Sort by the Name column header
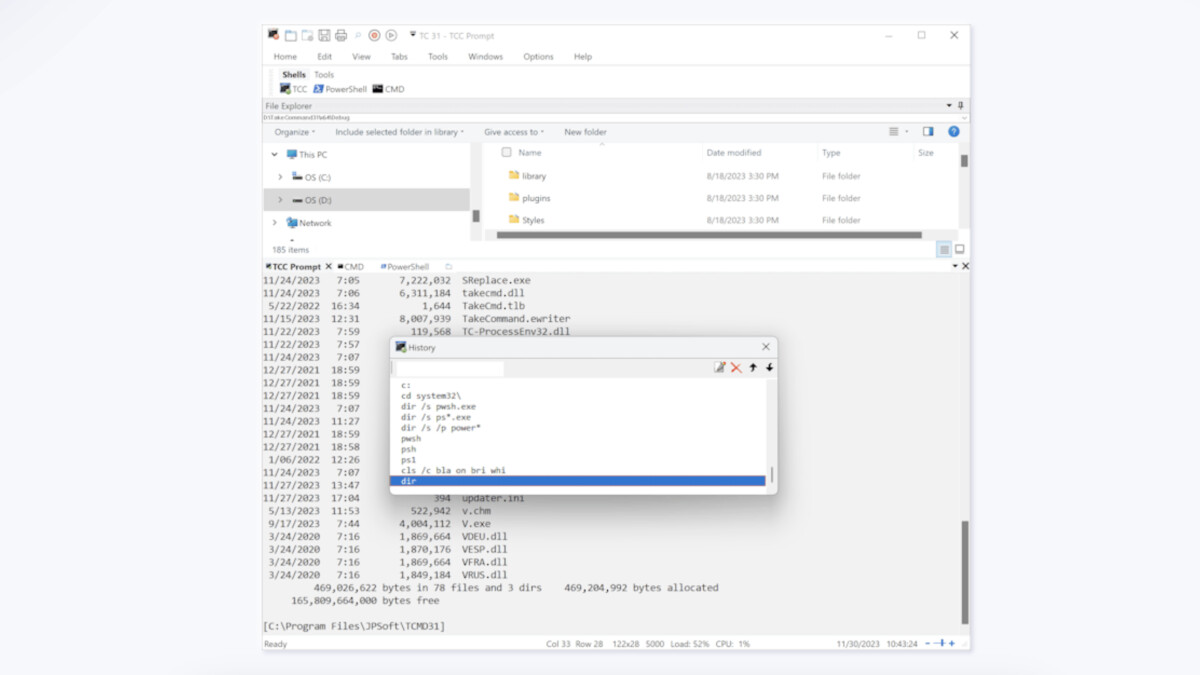The width and height of the screenshot is (1200, 675). [530, 153]
